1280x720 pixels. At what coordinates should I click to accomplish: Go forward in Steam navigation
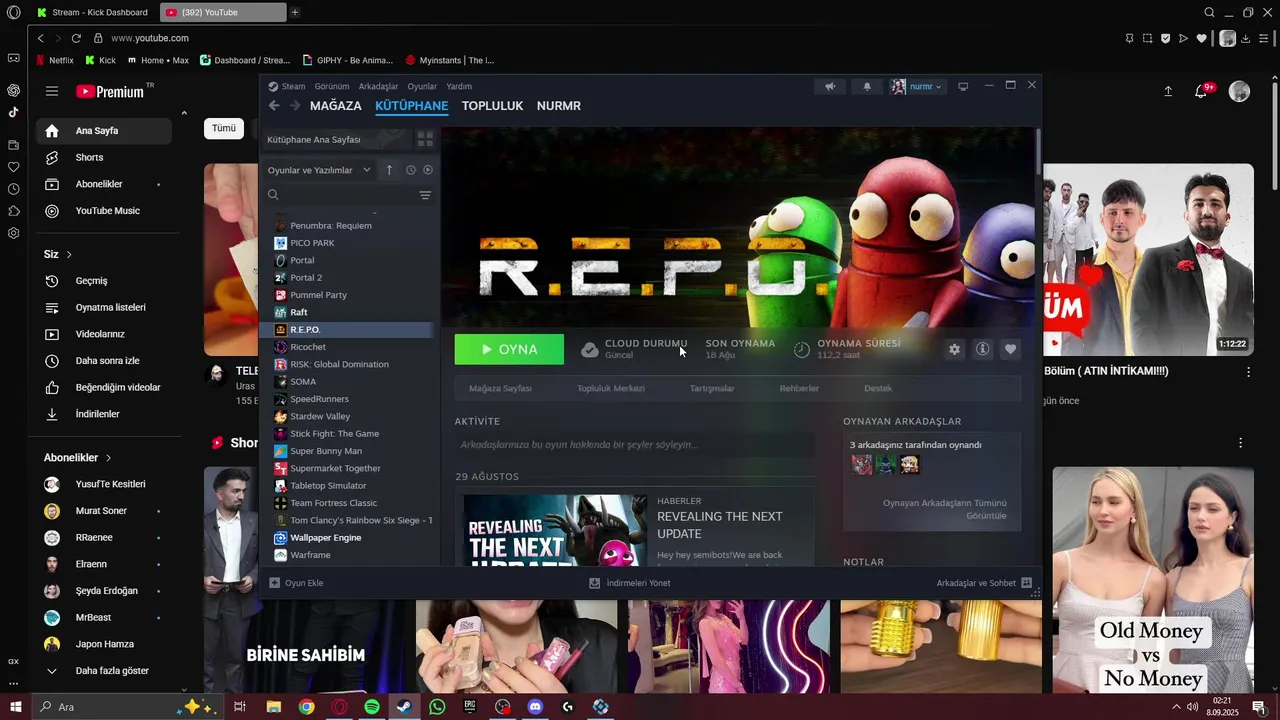[x=295, y=106]
